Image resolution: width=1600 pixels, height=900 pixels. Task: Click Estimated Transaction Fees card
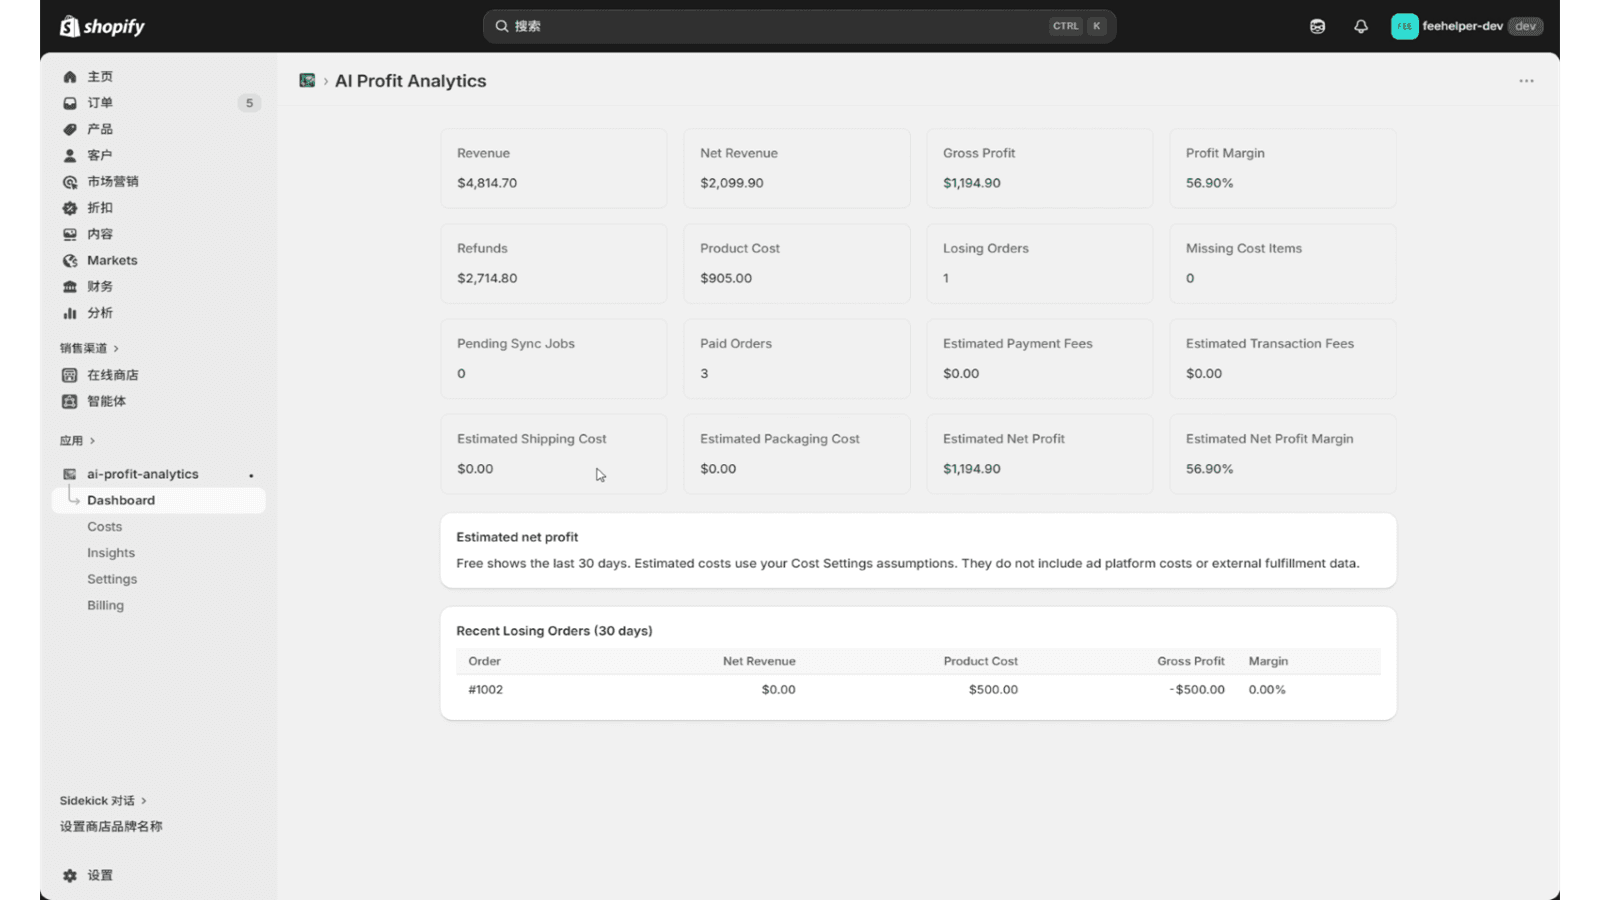[x=1283, y=358]
